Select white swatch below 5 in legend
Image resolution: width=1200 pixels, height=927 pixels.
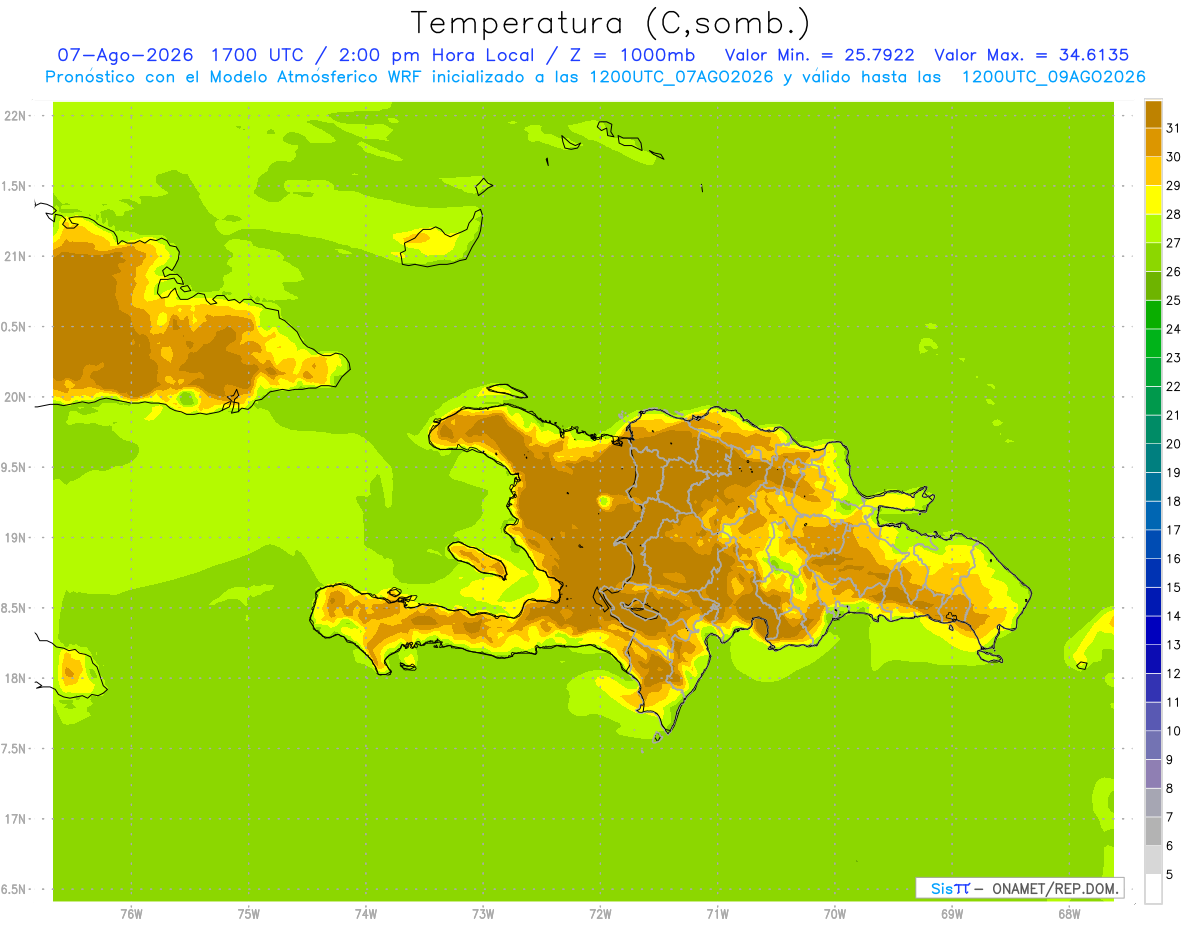(1153, 888)
